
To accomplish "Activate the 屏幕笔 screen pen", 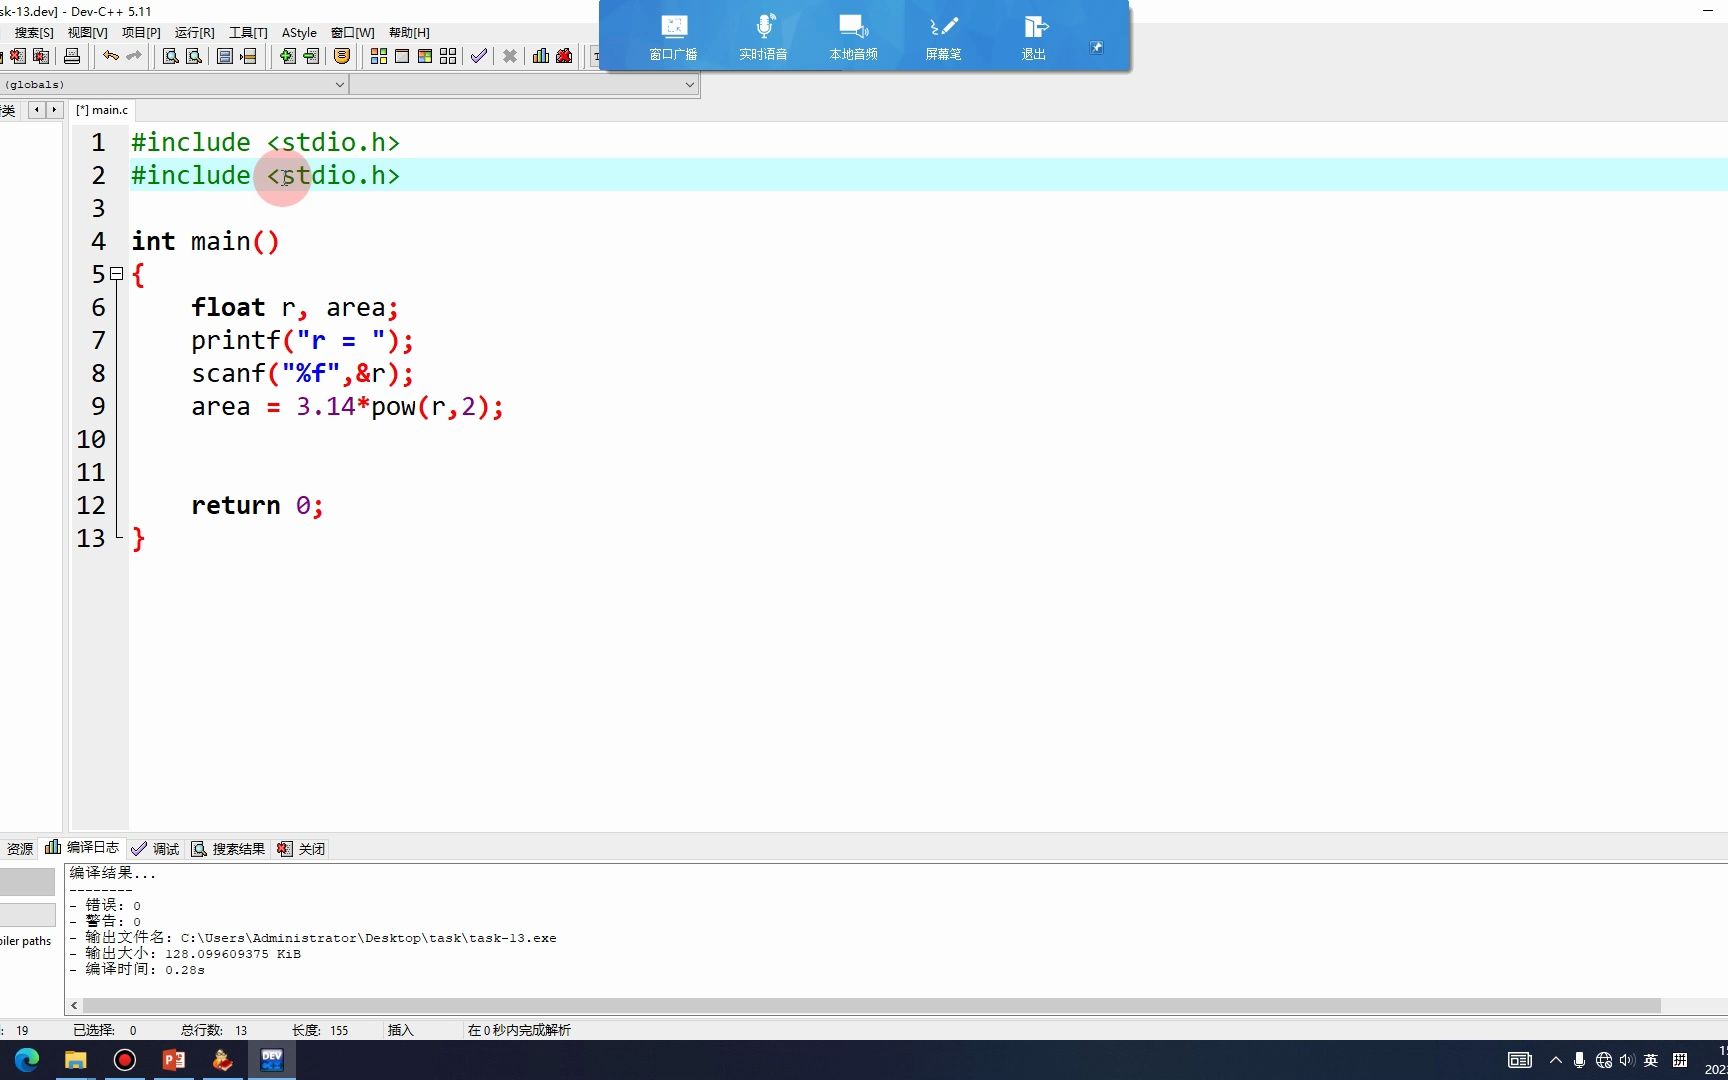I will click(944, 38).
